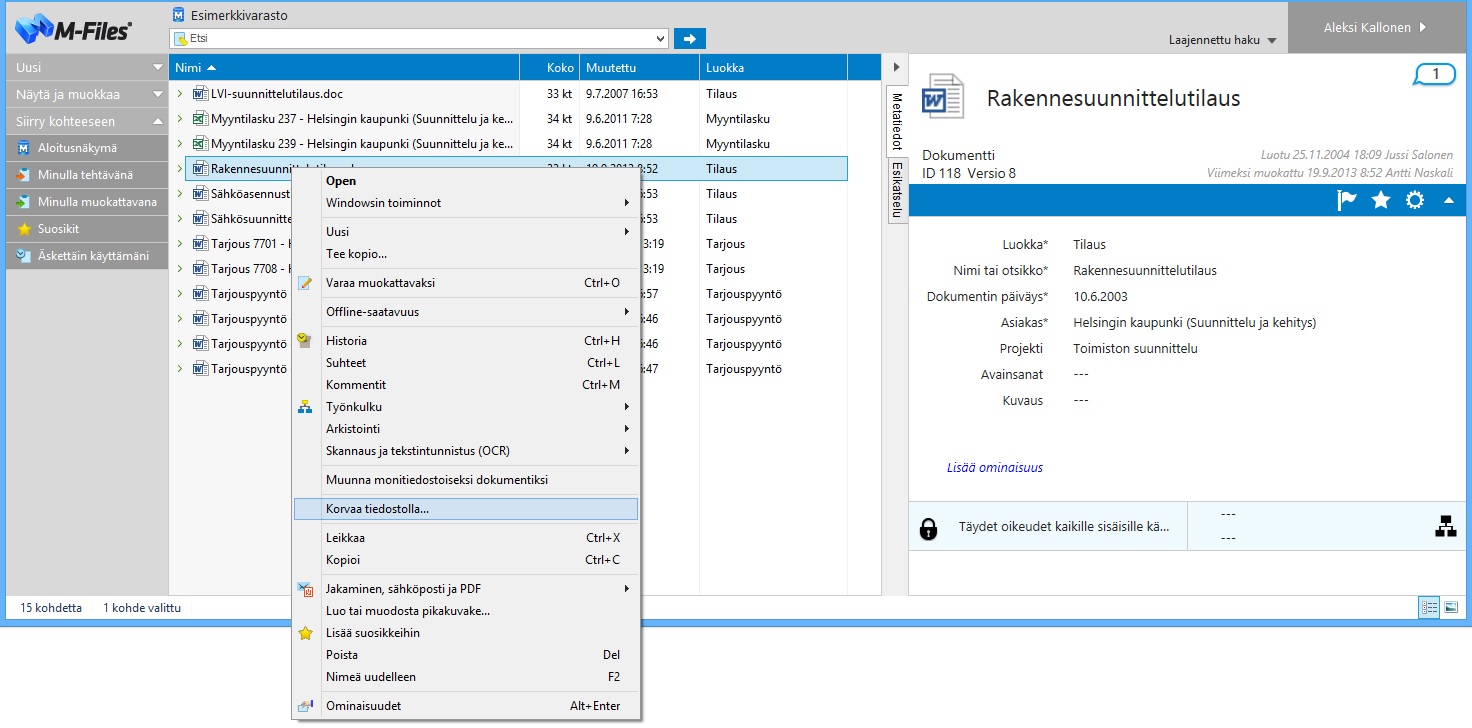Expand the Myyntilasku 237 row chevron
The height and width of the screenshot is (728, 1472).
click(x=180, y=119)
